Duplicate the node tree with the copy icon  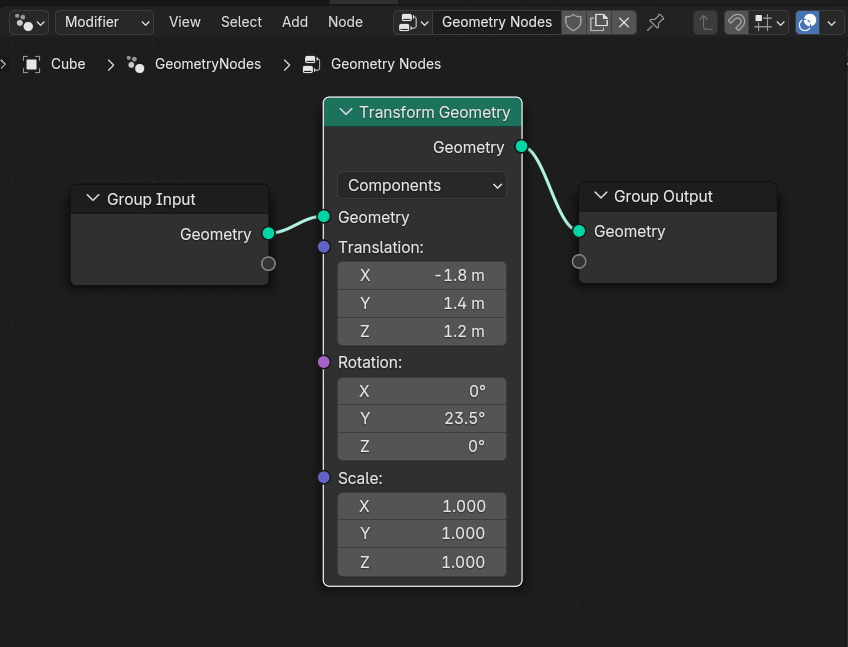599,23
